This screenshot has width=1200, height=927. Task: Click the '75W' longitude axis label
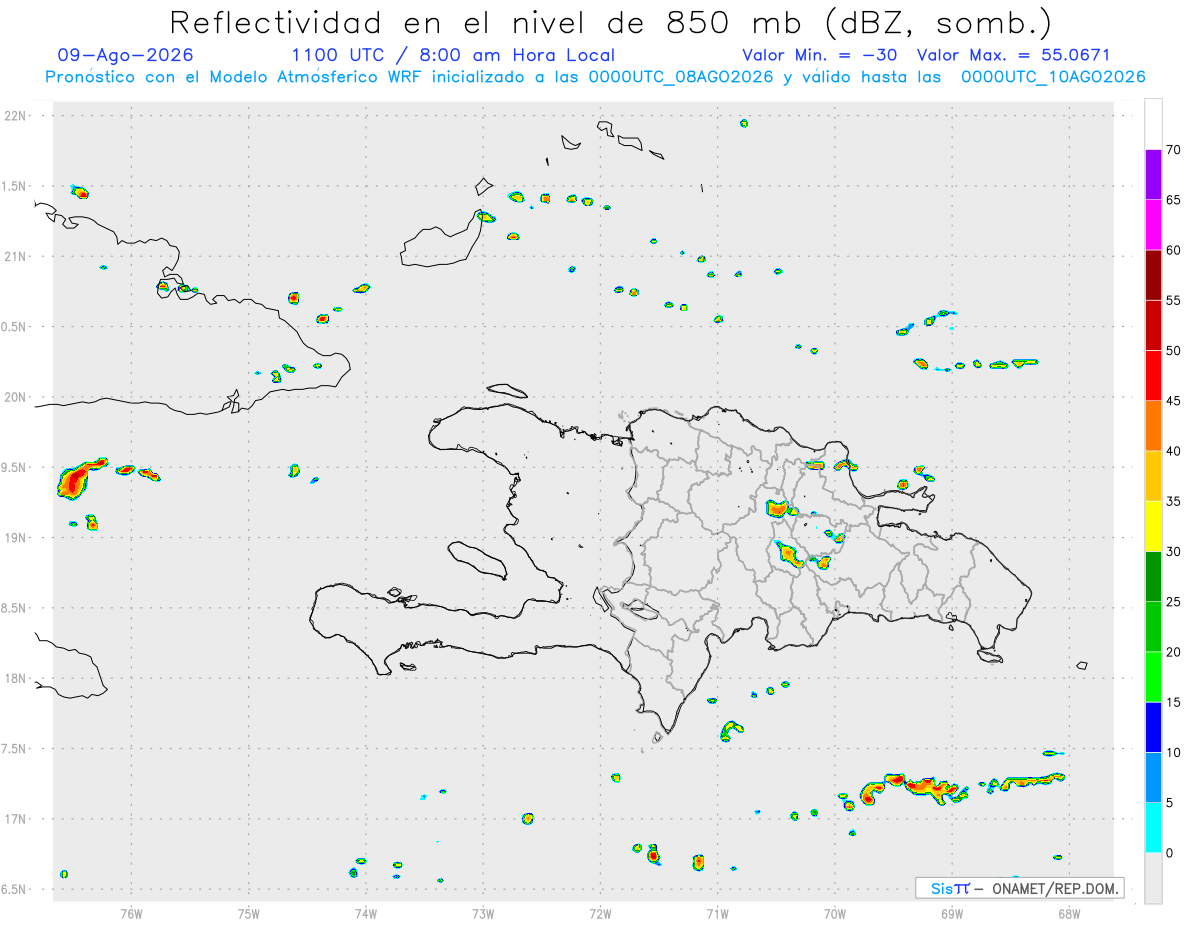coord(249,912)
